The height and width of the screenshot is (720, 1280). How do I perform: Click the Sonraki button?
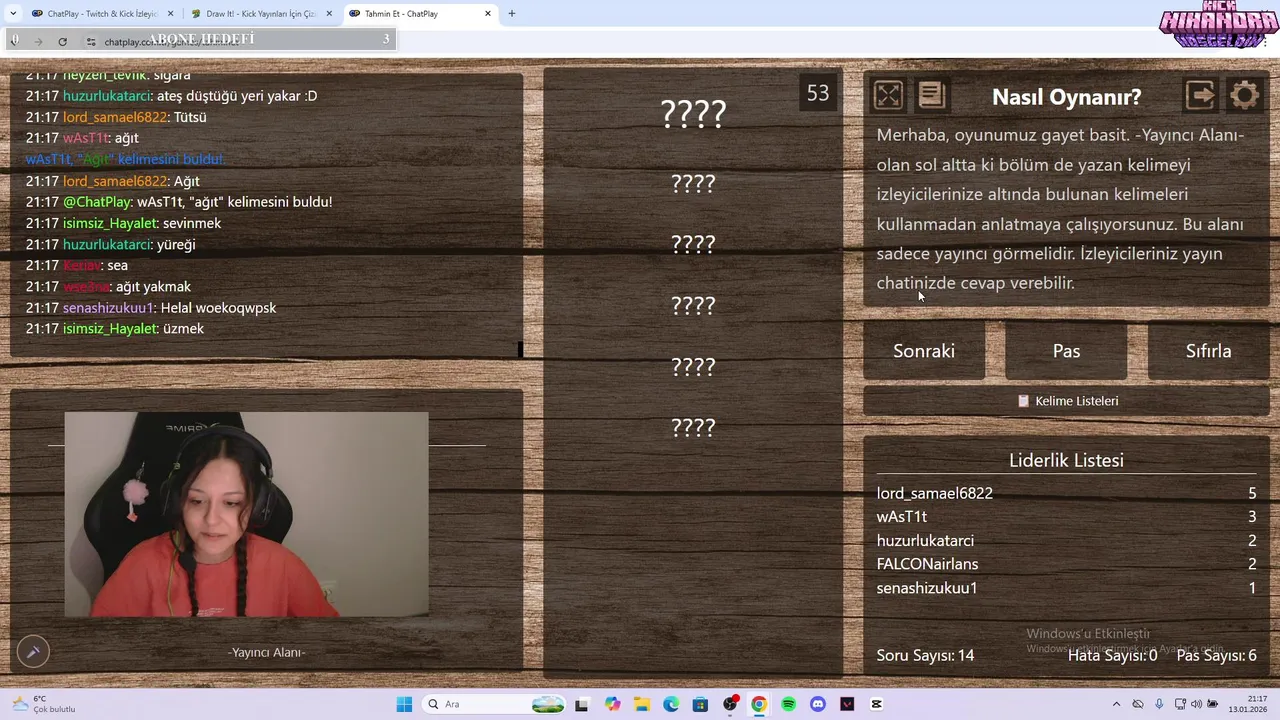click(x=924, y=351)
